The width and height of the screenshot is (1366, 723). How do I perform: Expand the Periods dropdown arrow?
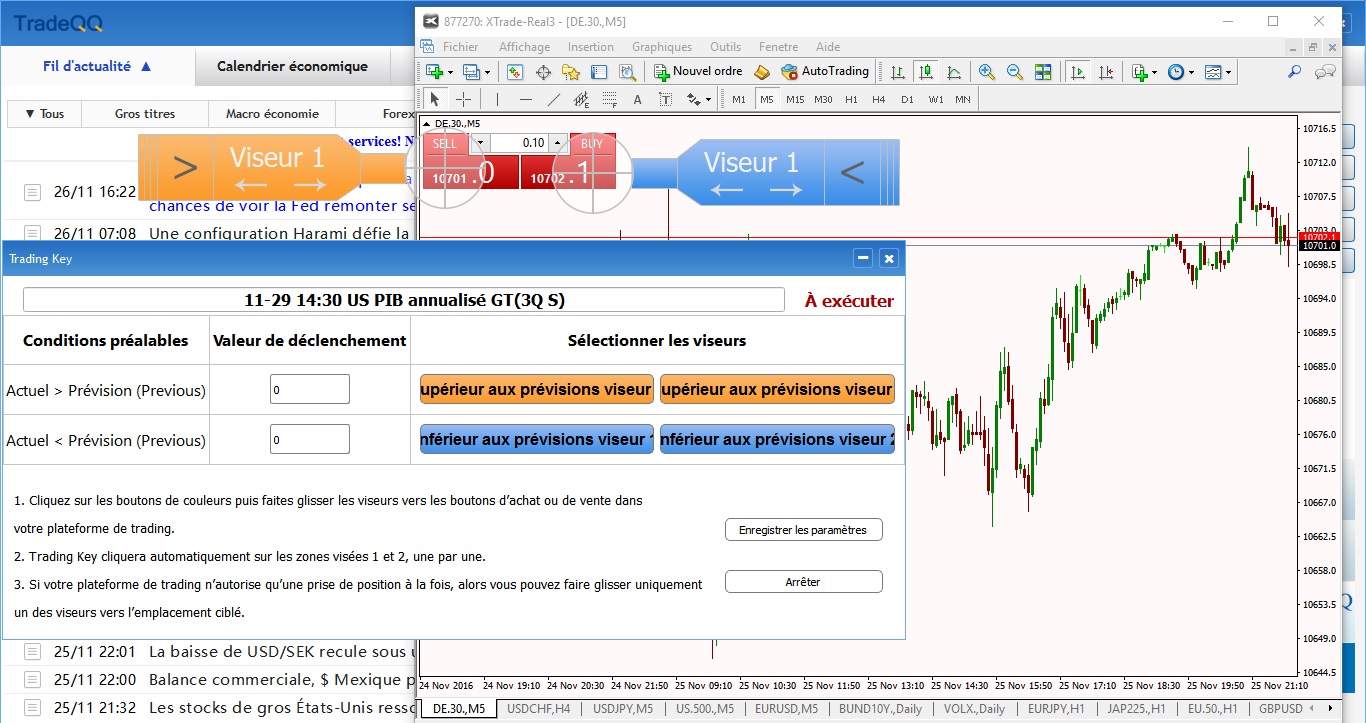pyautogui.click(x=1192, y=72)
